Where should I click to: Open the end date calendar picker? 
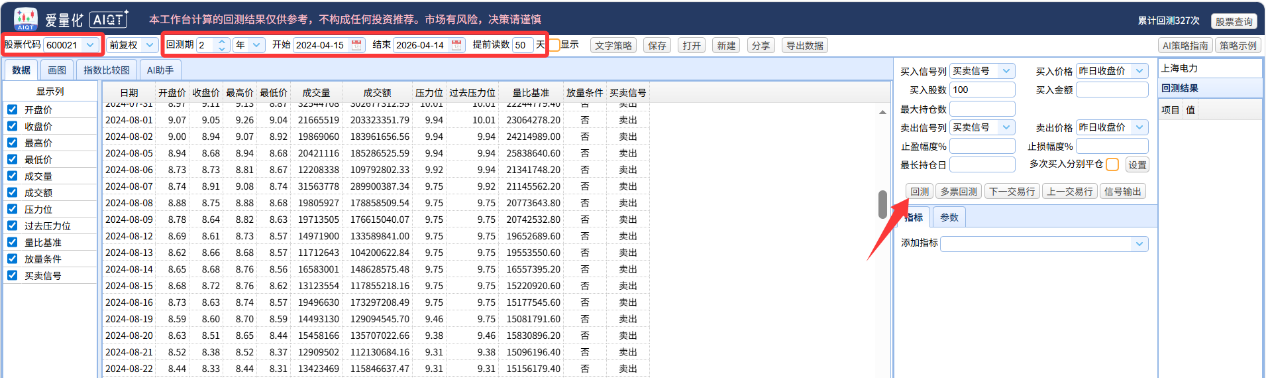[457, 45]
